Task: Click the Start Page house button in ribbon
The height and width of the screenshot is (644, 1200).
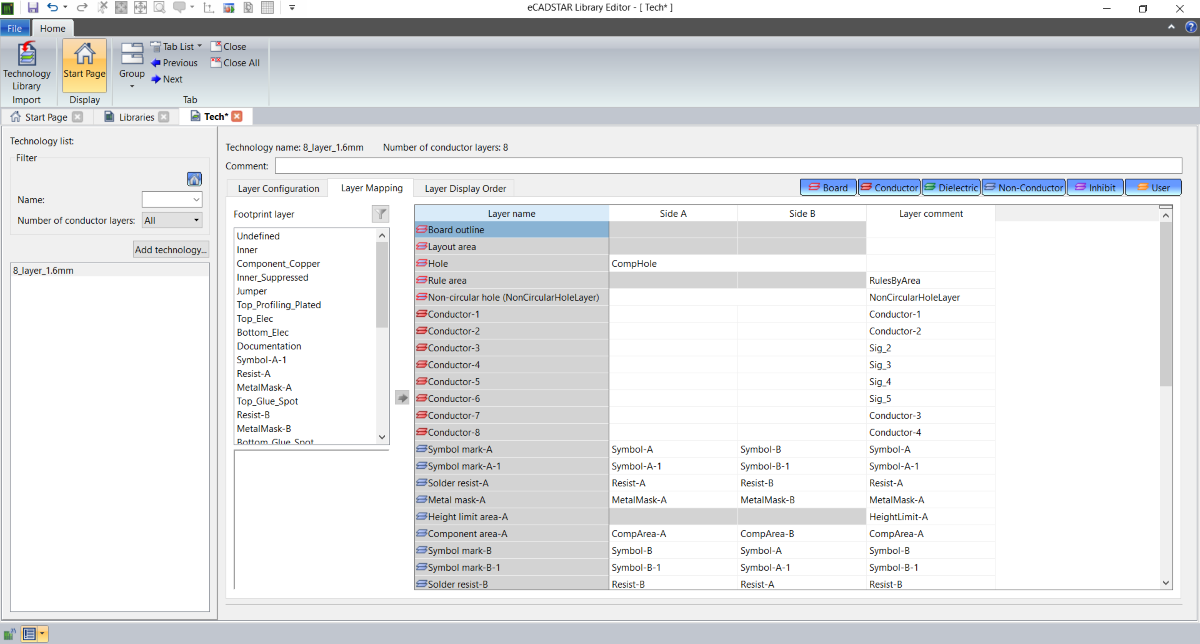Action: click(84, 66)
